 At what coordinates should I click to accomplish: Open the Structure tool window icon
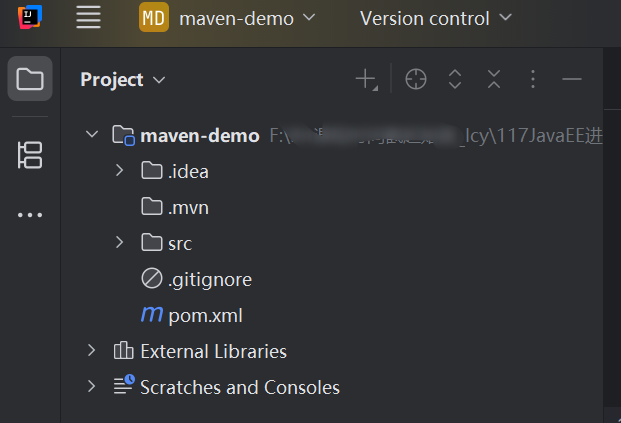point(30,155)
